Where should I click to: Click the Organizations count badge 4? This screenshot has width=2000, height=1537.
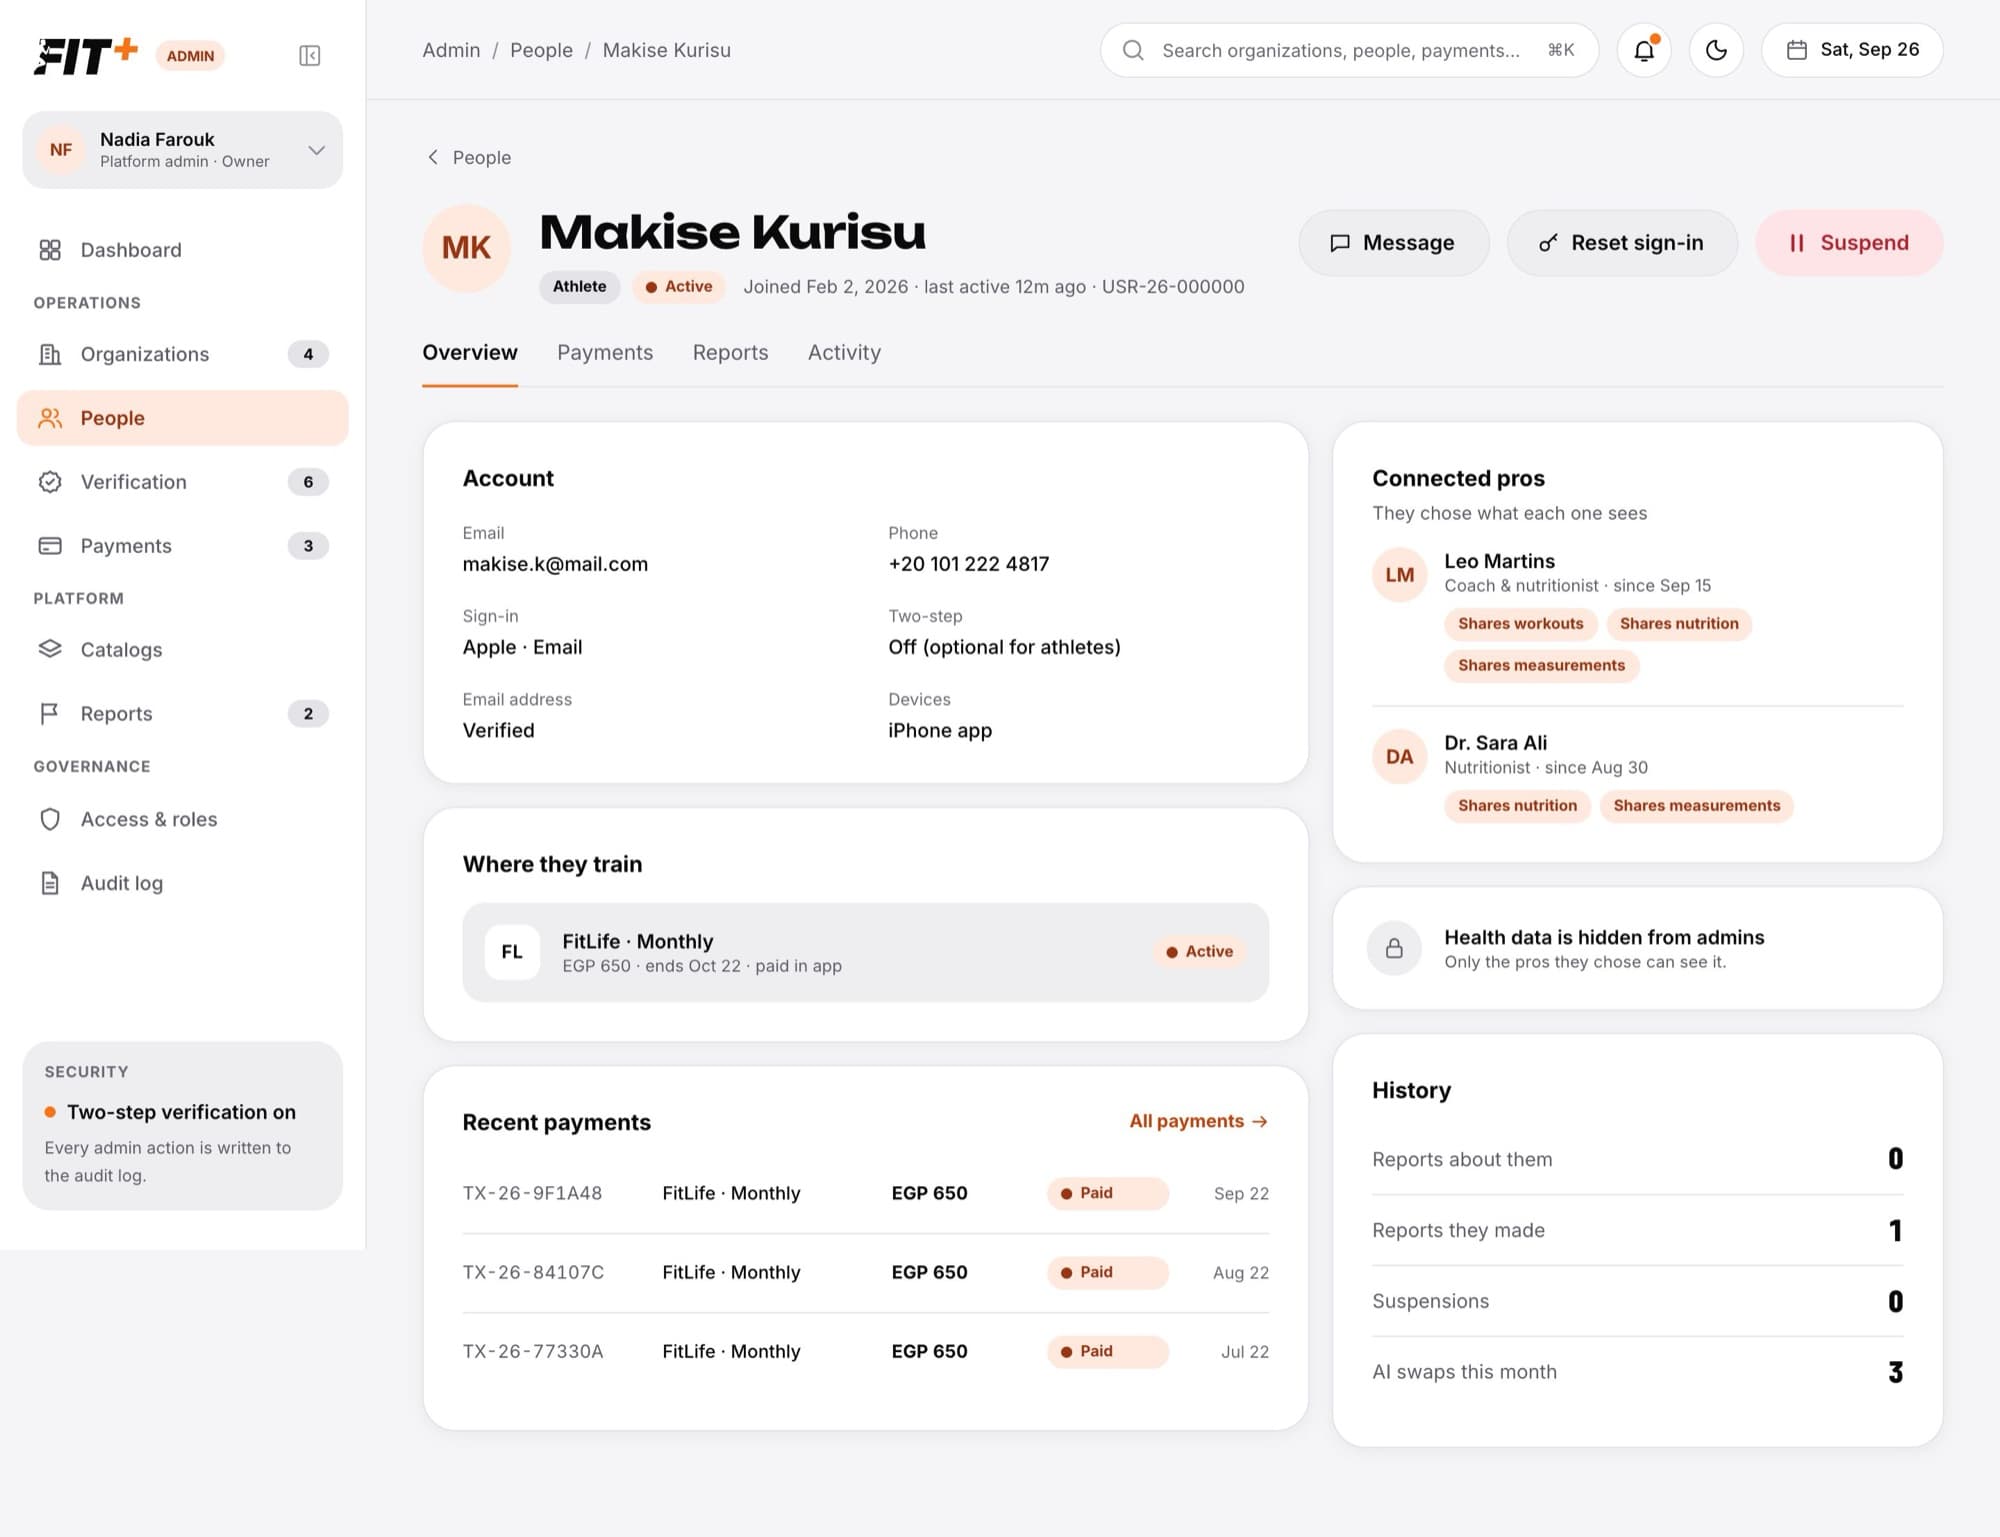308,354
